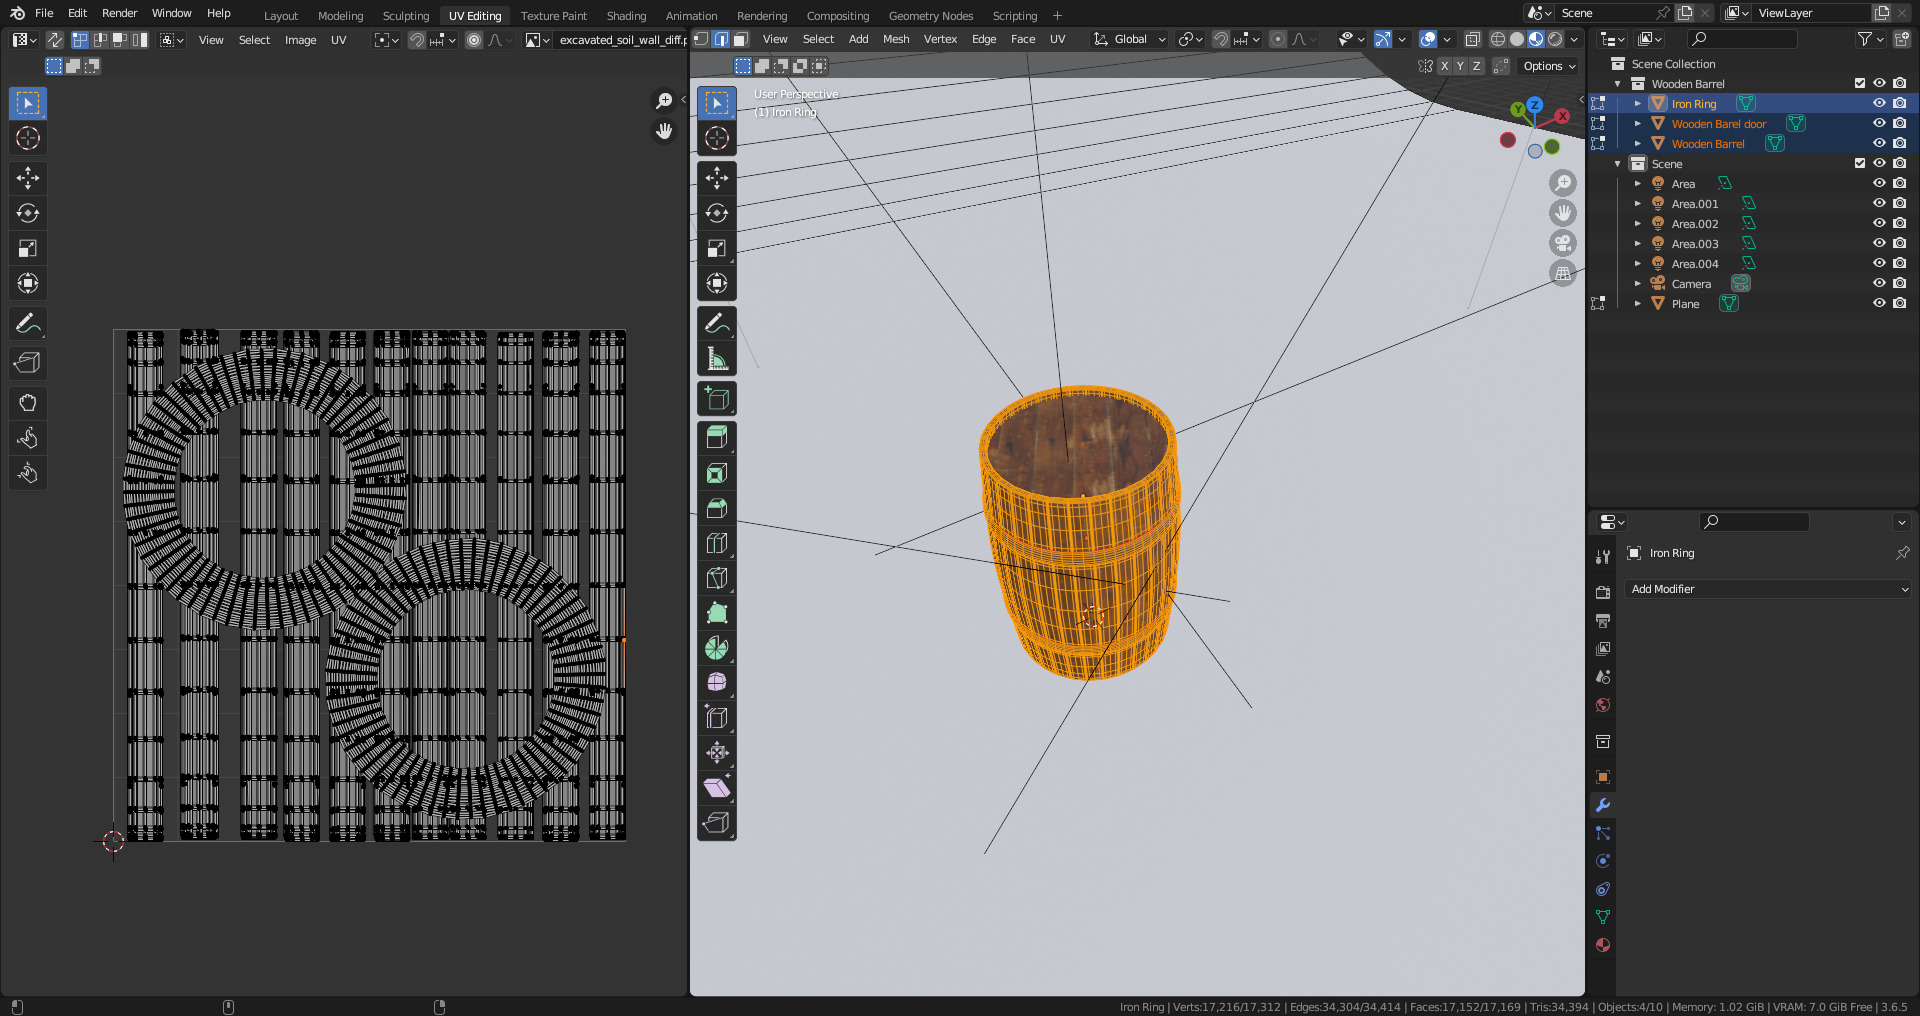Toggle camera view in 3D viewport
This screenshot has height=1016, width=1920.
1563,243
